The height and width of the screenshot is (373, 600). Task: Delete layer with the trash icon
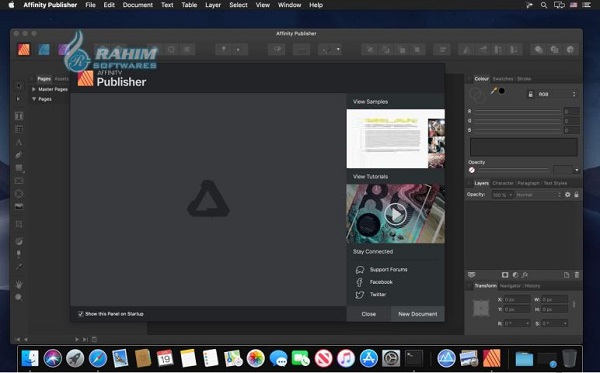(577, 275)
